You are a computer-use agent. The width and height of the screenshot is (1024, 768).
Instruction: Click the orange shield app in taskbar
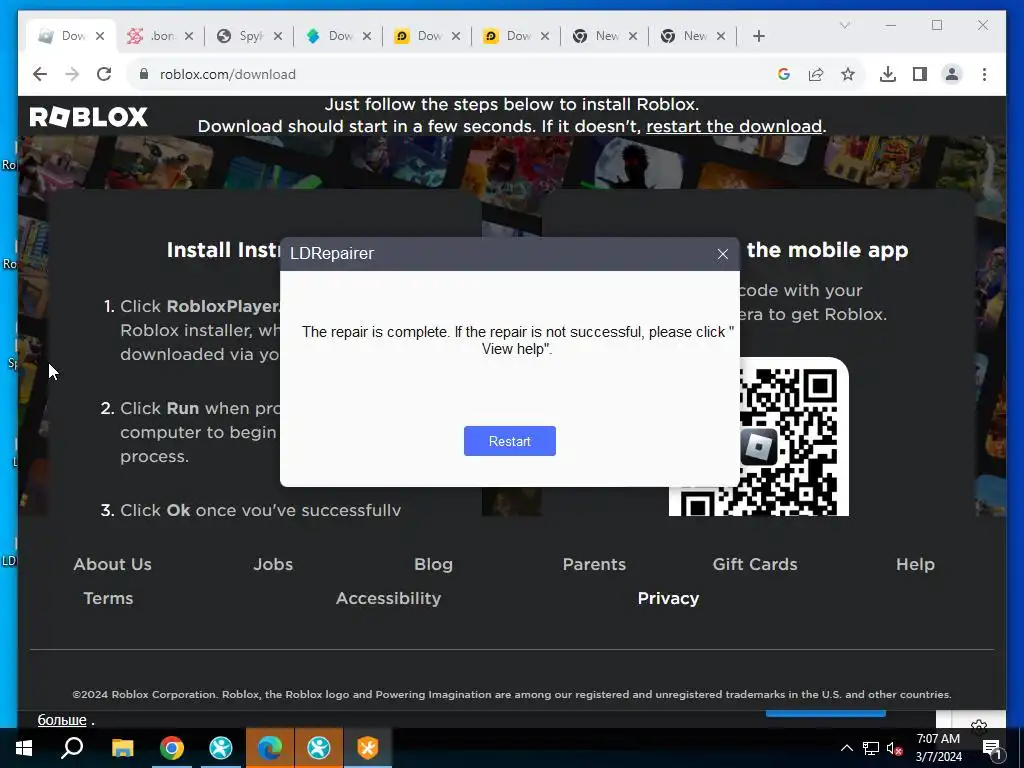(368, 748)
